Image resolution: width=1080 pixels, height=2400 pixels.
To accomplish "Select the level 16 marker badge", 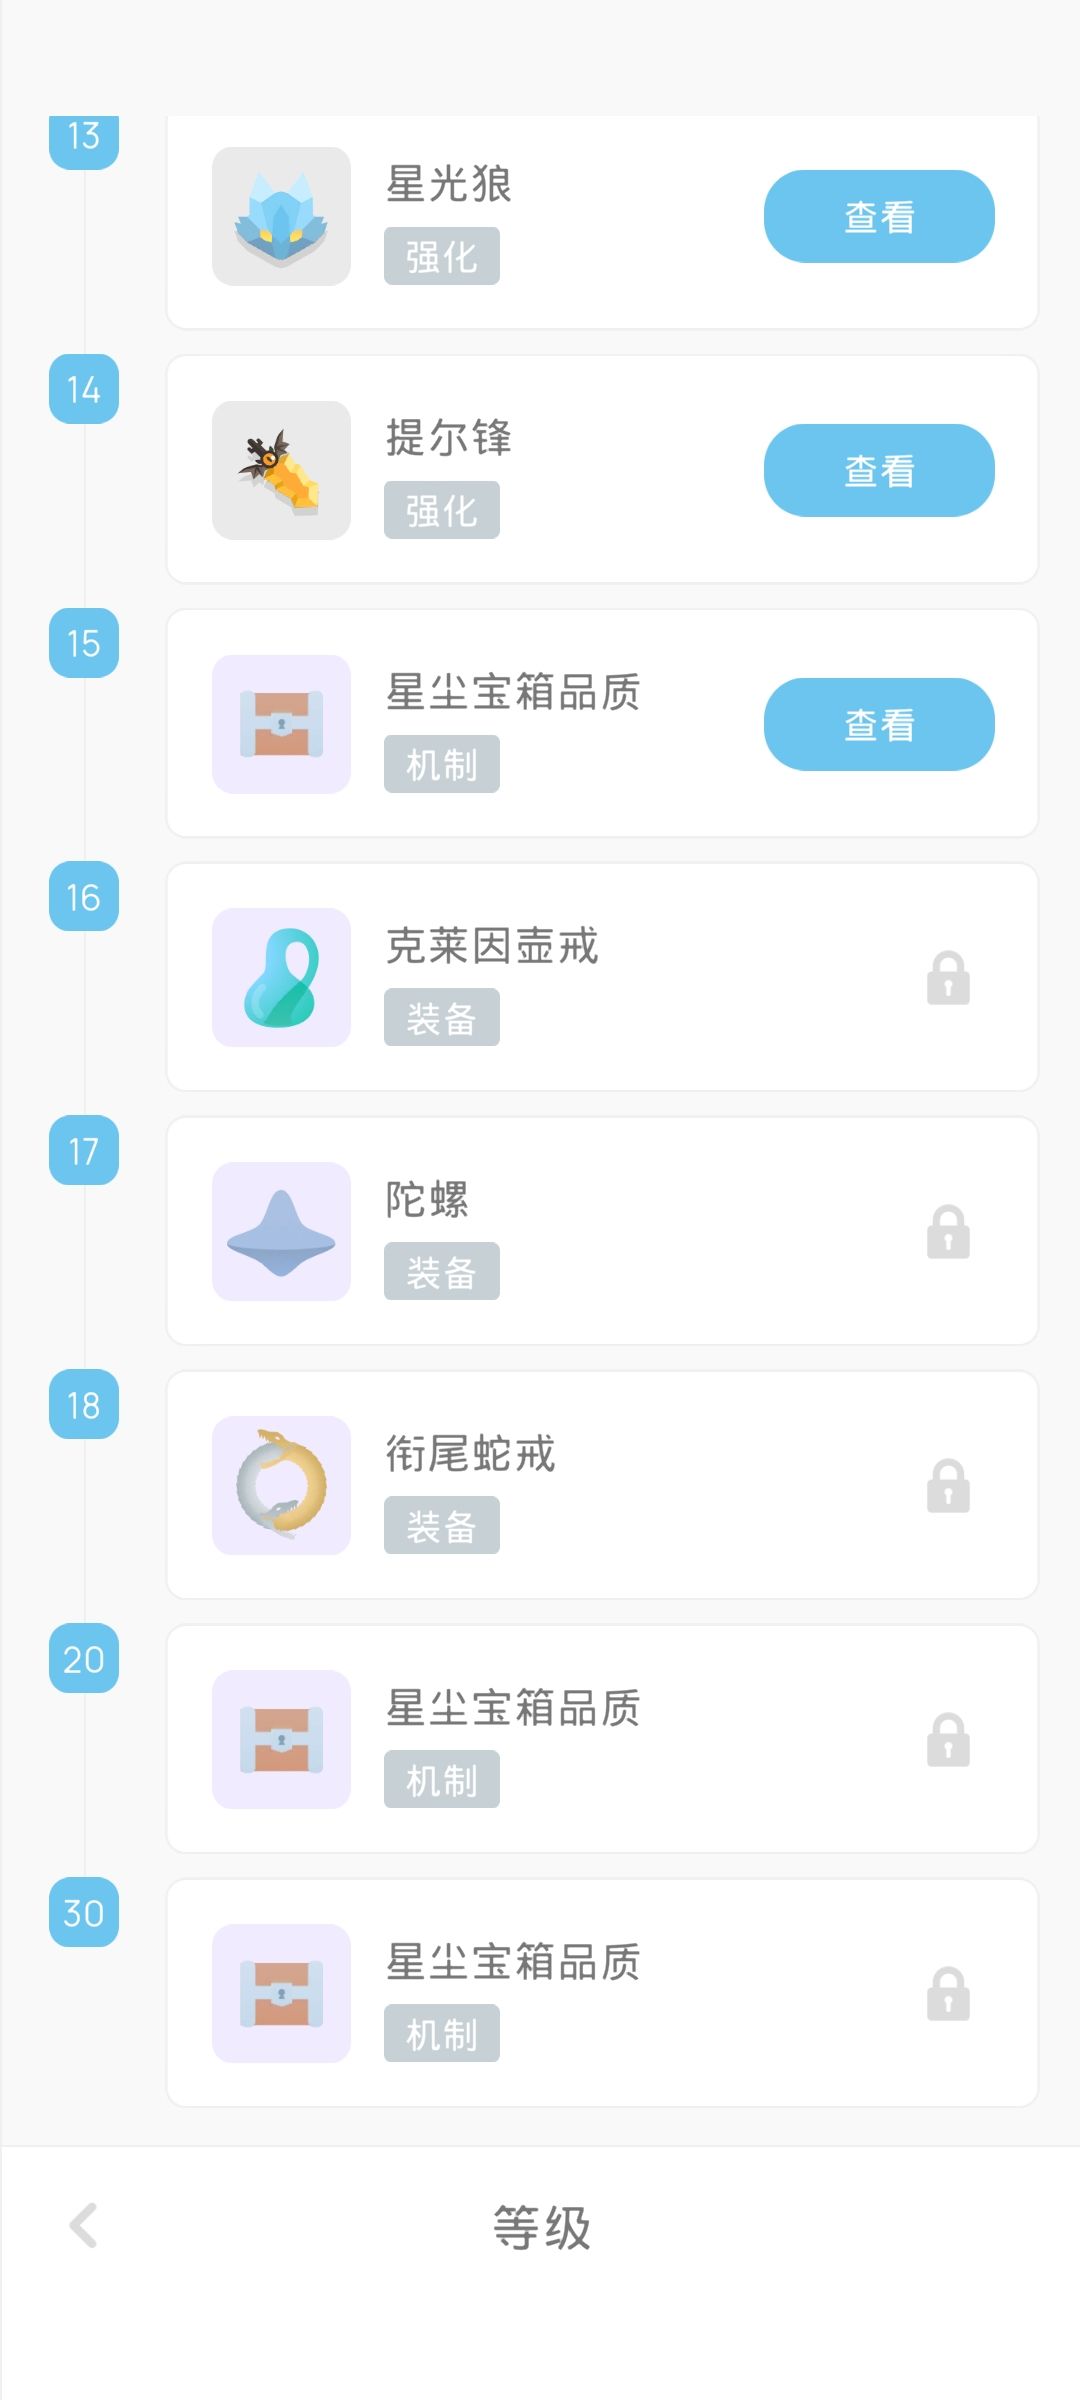I will (x=84, y=897).
